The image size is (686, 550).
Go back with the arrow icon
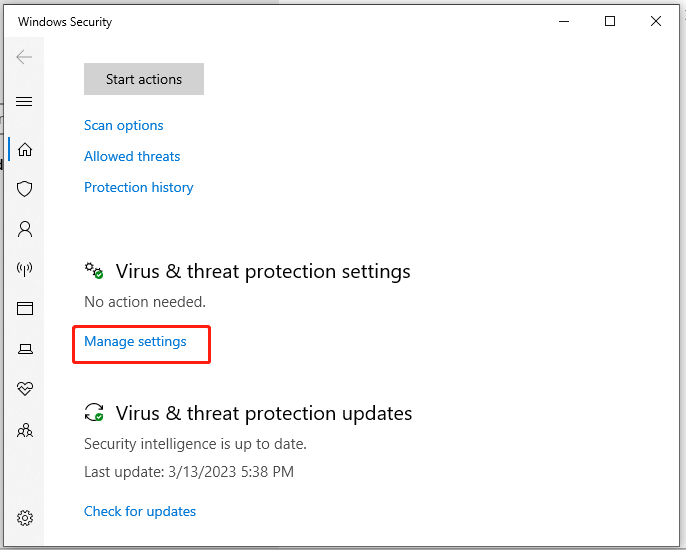click(24, 57)
